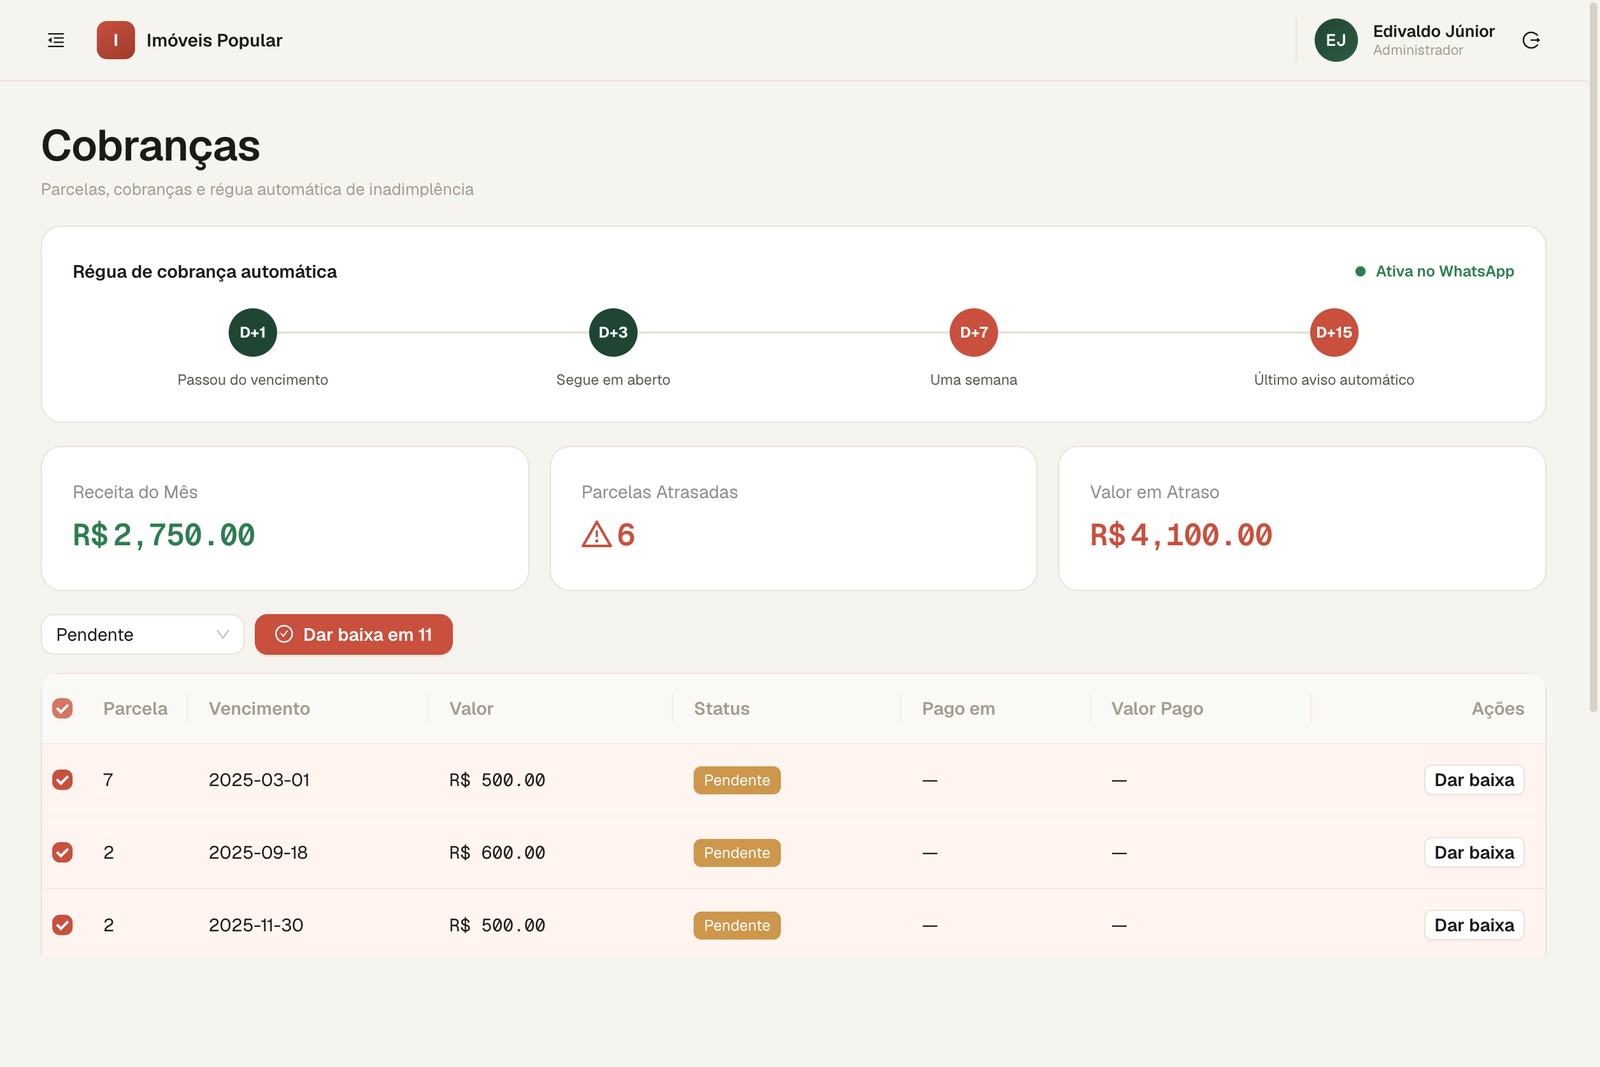Click the Pendente badge in 2025-03-01 row

coord(737,780)
